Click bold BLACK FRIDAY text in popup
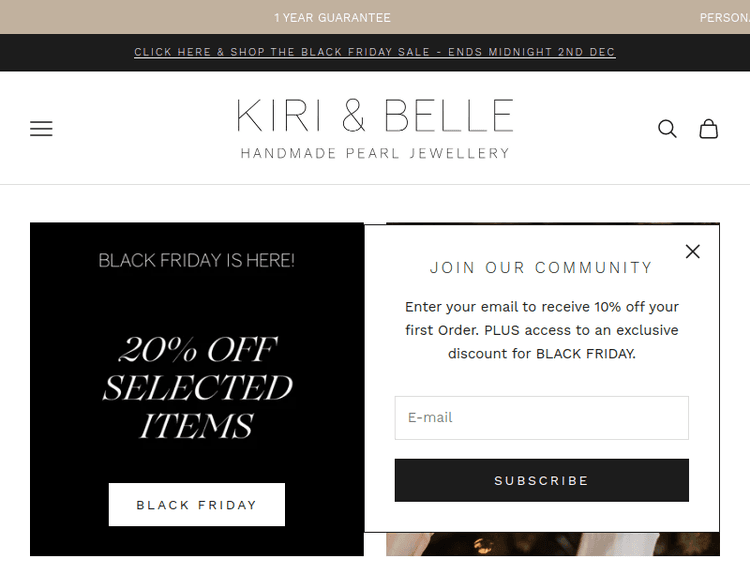 (x=585, y=354)
